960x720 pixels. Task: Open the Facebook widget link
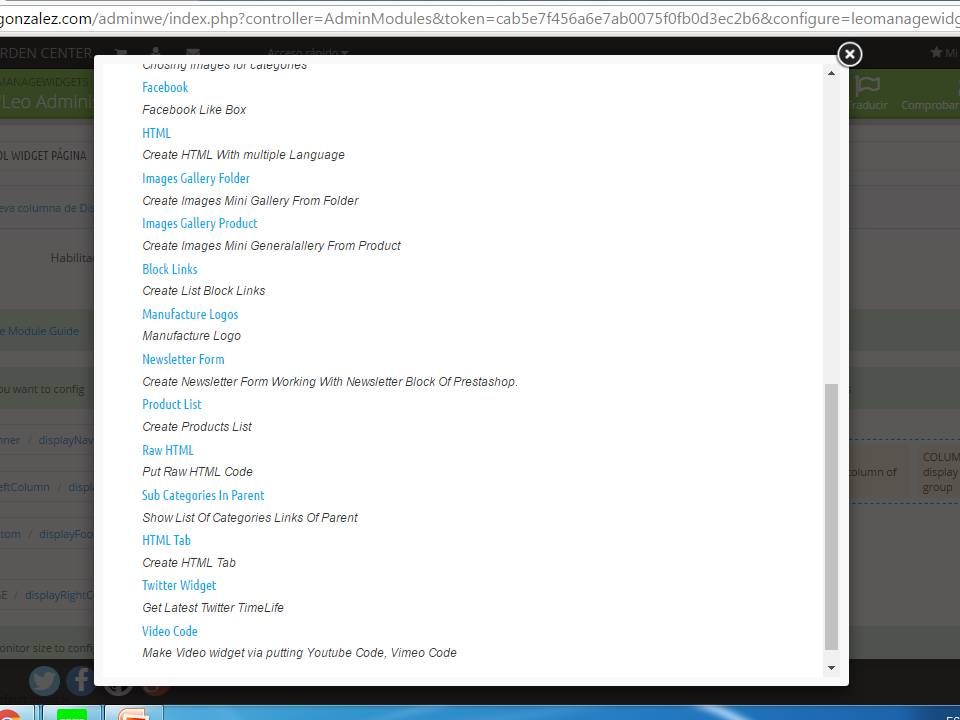pyautogui.click(x=165, y=88)
